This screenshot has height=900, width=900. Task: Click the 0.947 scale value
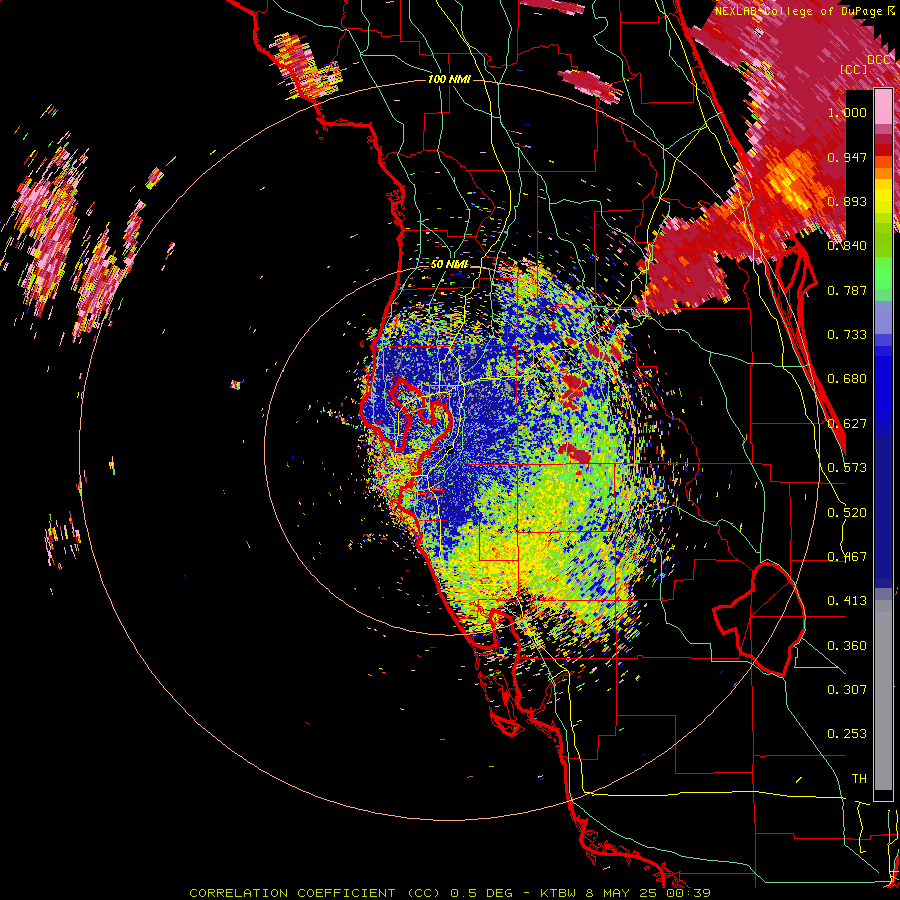tap(847, 157)
